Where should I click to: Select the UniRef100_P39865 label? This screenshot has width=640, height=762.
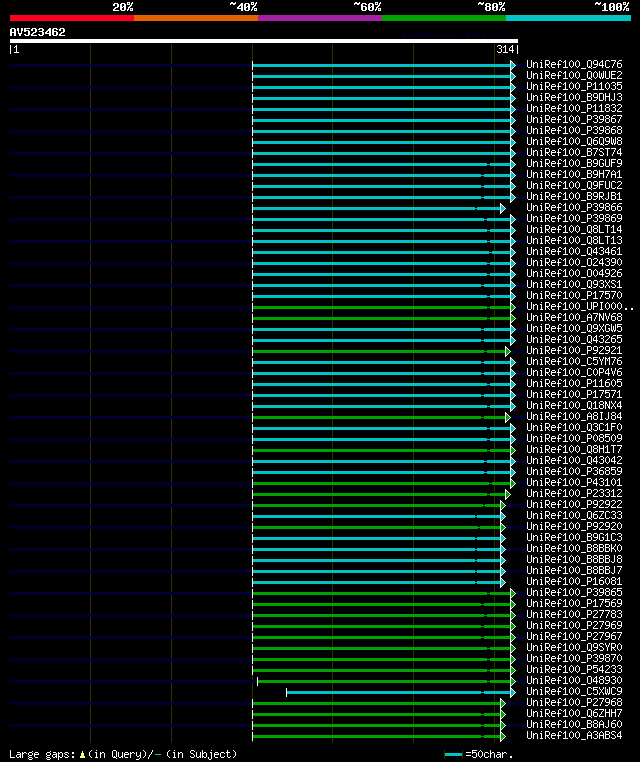574,592
